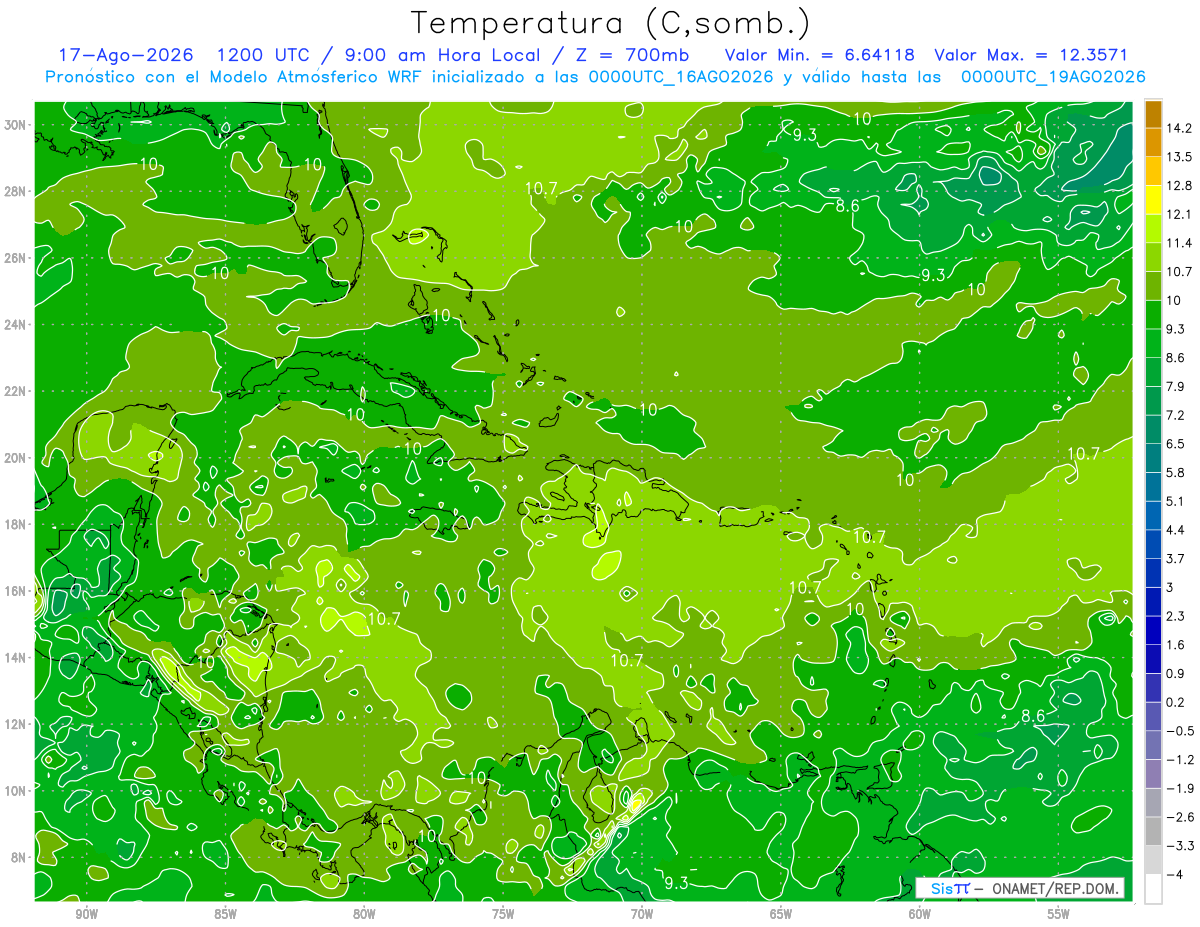Click the 13.5 value on the color scale
This screenshot has width=1200, height=927.
click(x=1181, y=157)
